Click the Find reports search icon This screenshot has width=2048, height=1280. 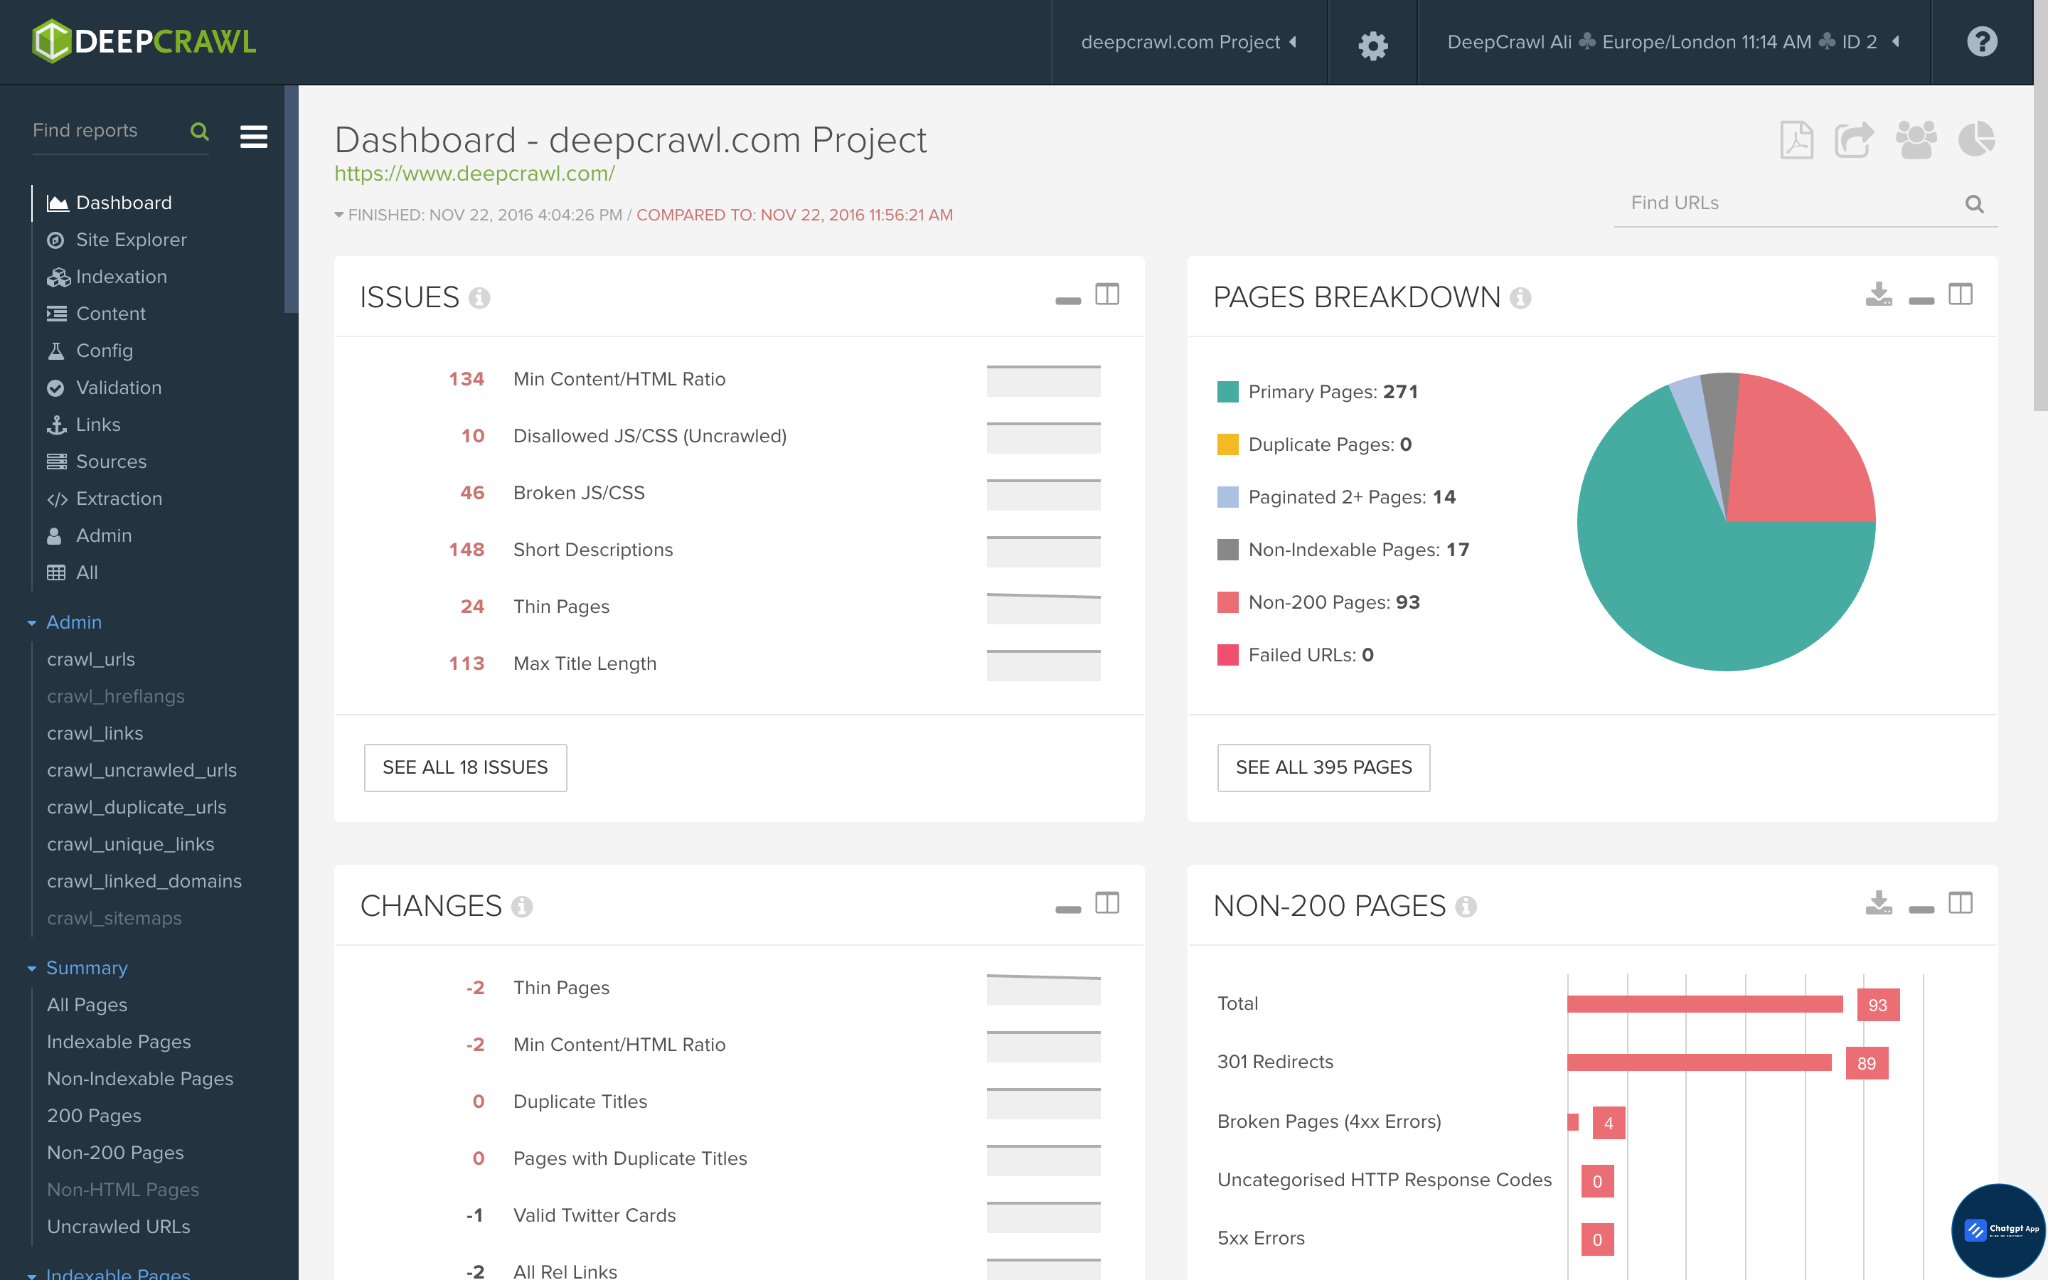coord(199,131)
